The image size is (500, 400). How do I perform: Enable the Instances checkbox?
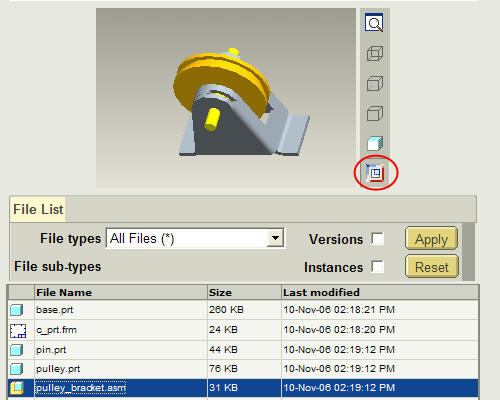(x=378, y=267)
